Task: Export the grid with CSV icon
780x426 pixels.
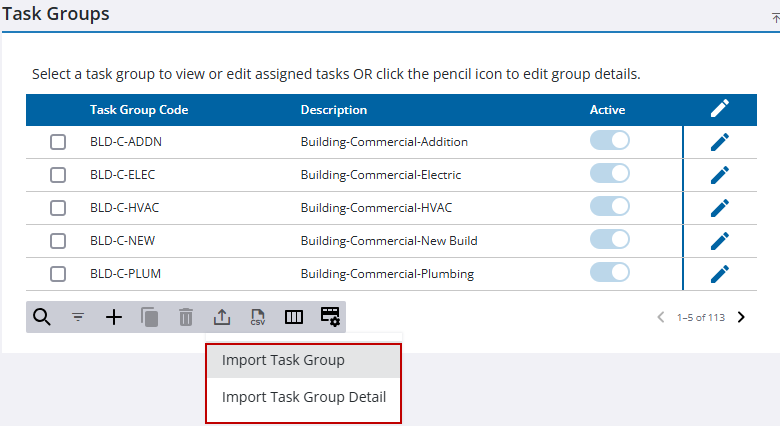Action: (x=258, y=317)
